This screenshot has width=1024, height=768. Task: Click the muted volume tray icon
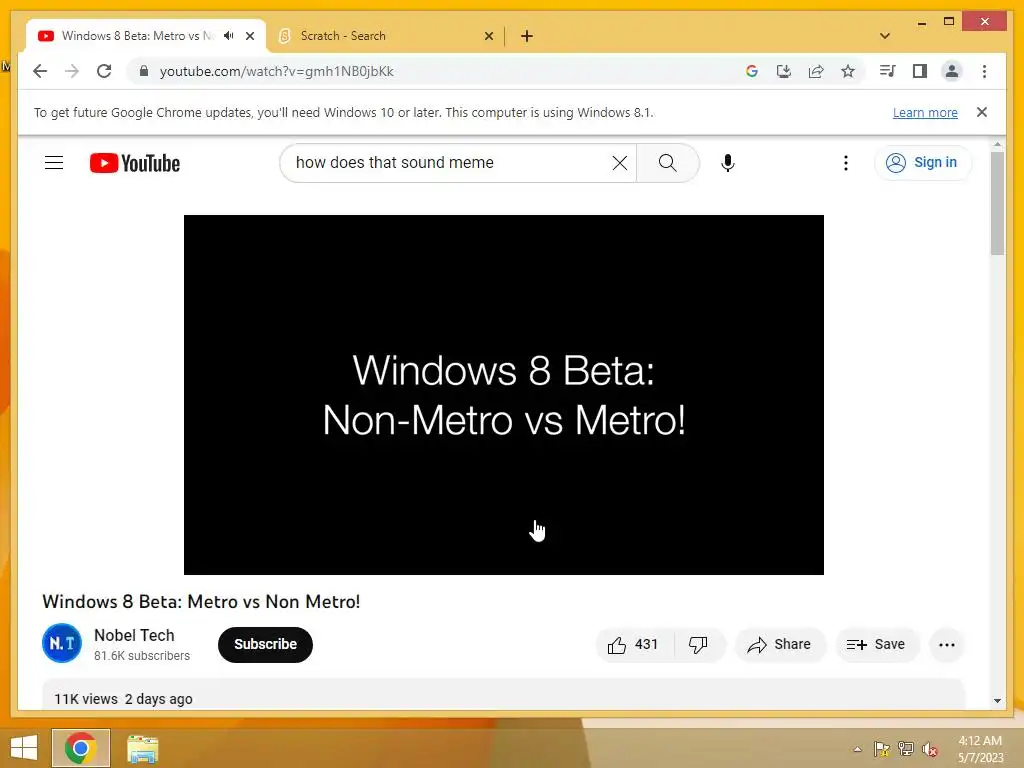(930, 750)
